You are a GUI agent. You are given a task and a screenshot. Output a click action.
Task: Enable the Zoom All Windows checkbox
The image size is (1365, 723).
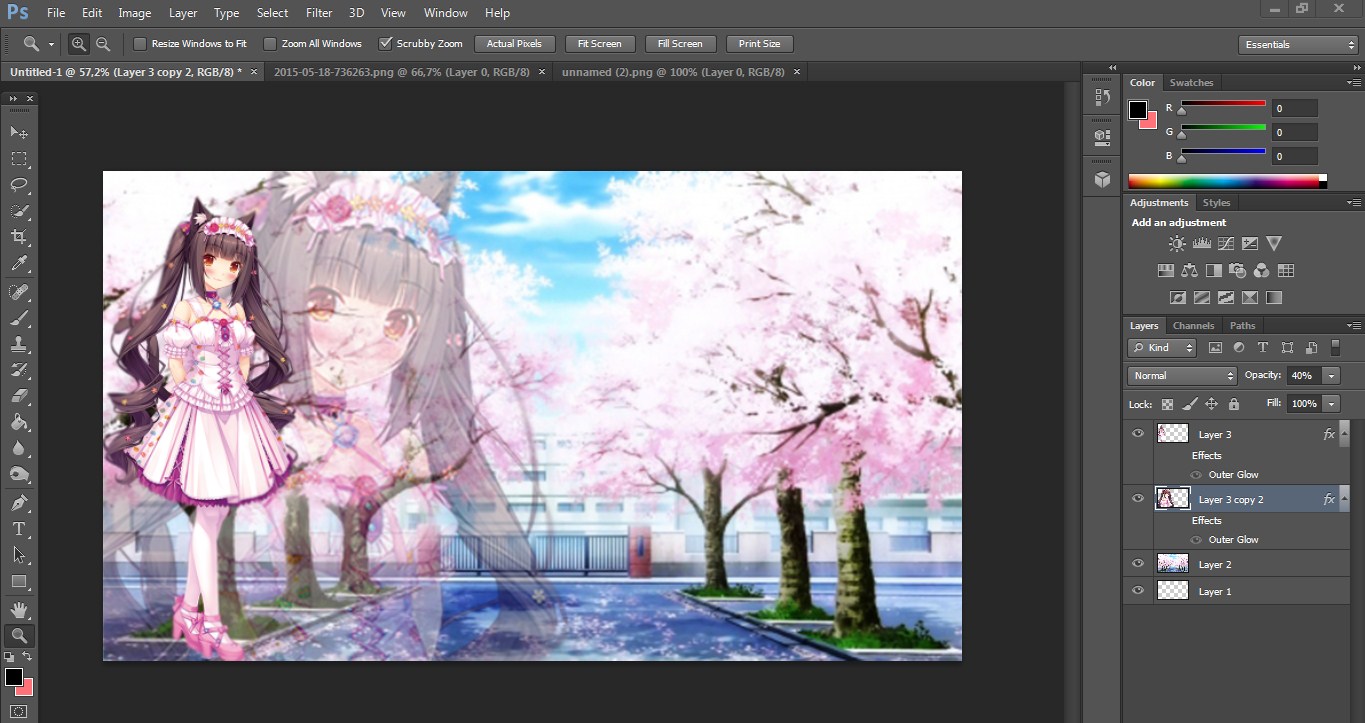tap(270, 43)
